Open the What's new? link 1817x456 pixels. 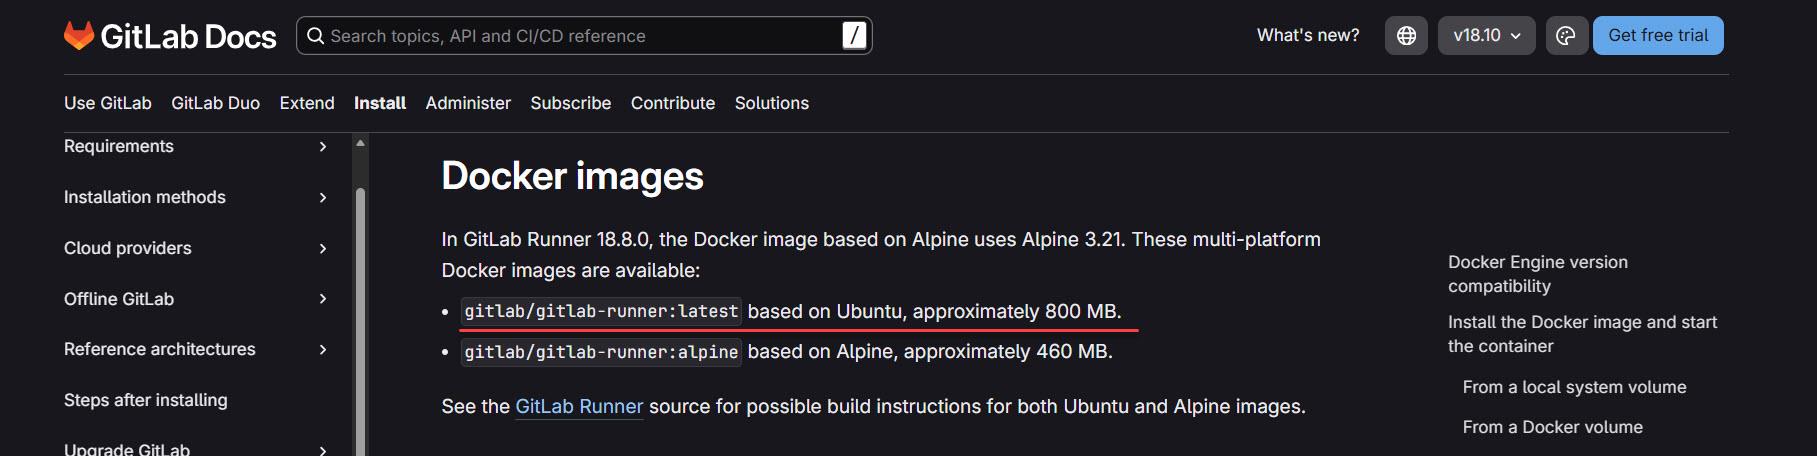pos(1308,36)
